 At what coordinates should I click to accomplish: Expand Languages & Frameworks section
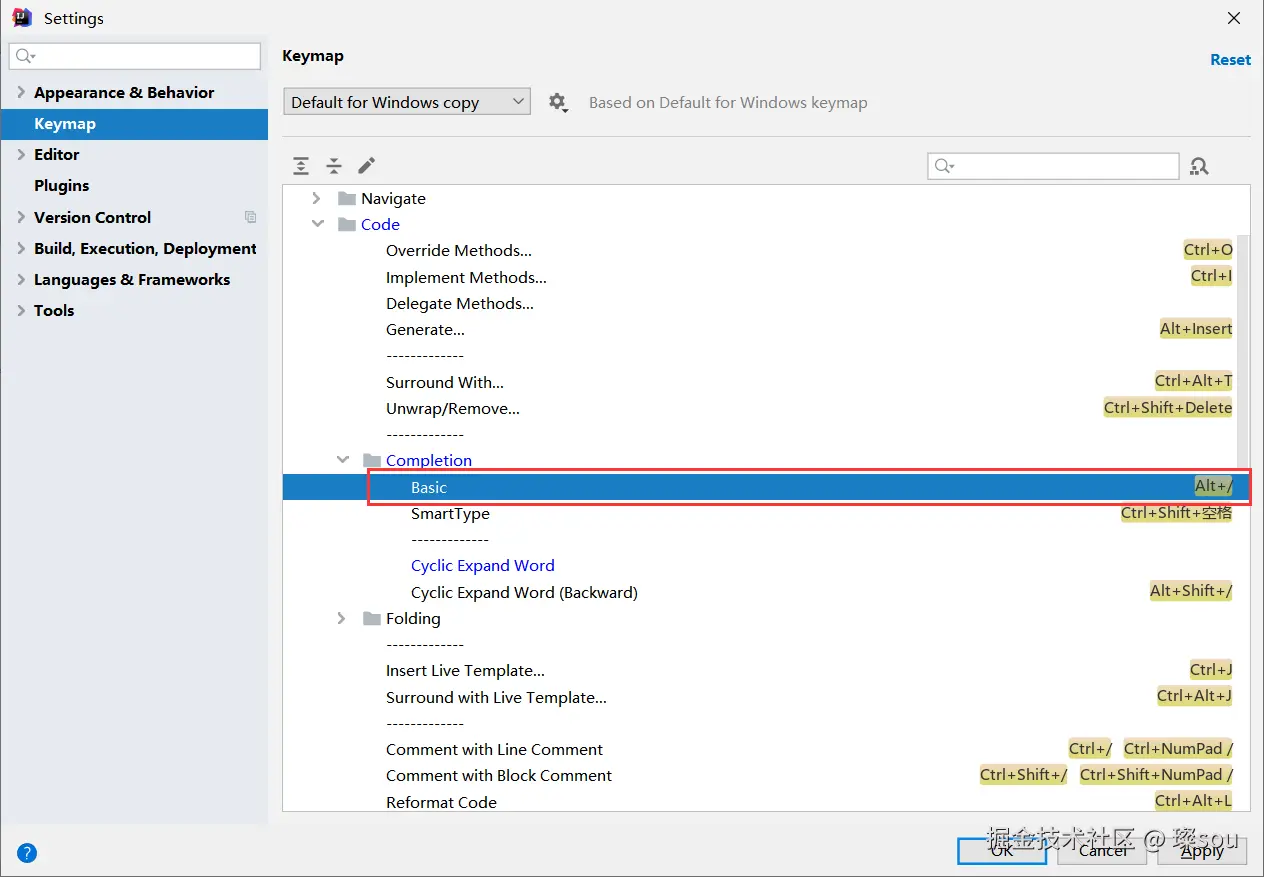tap(21, 279)
